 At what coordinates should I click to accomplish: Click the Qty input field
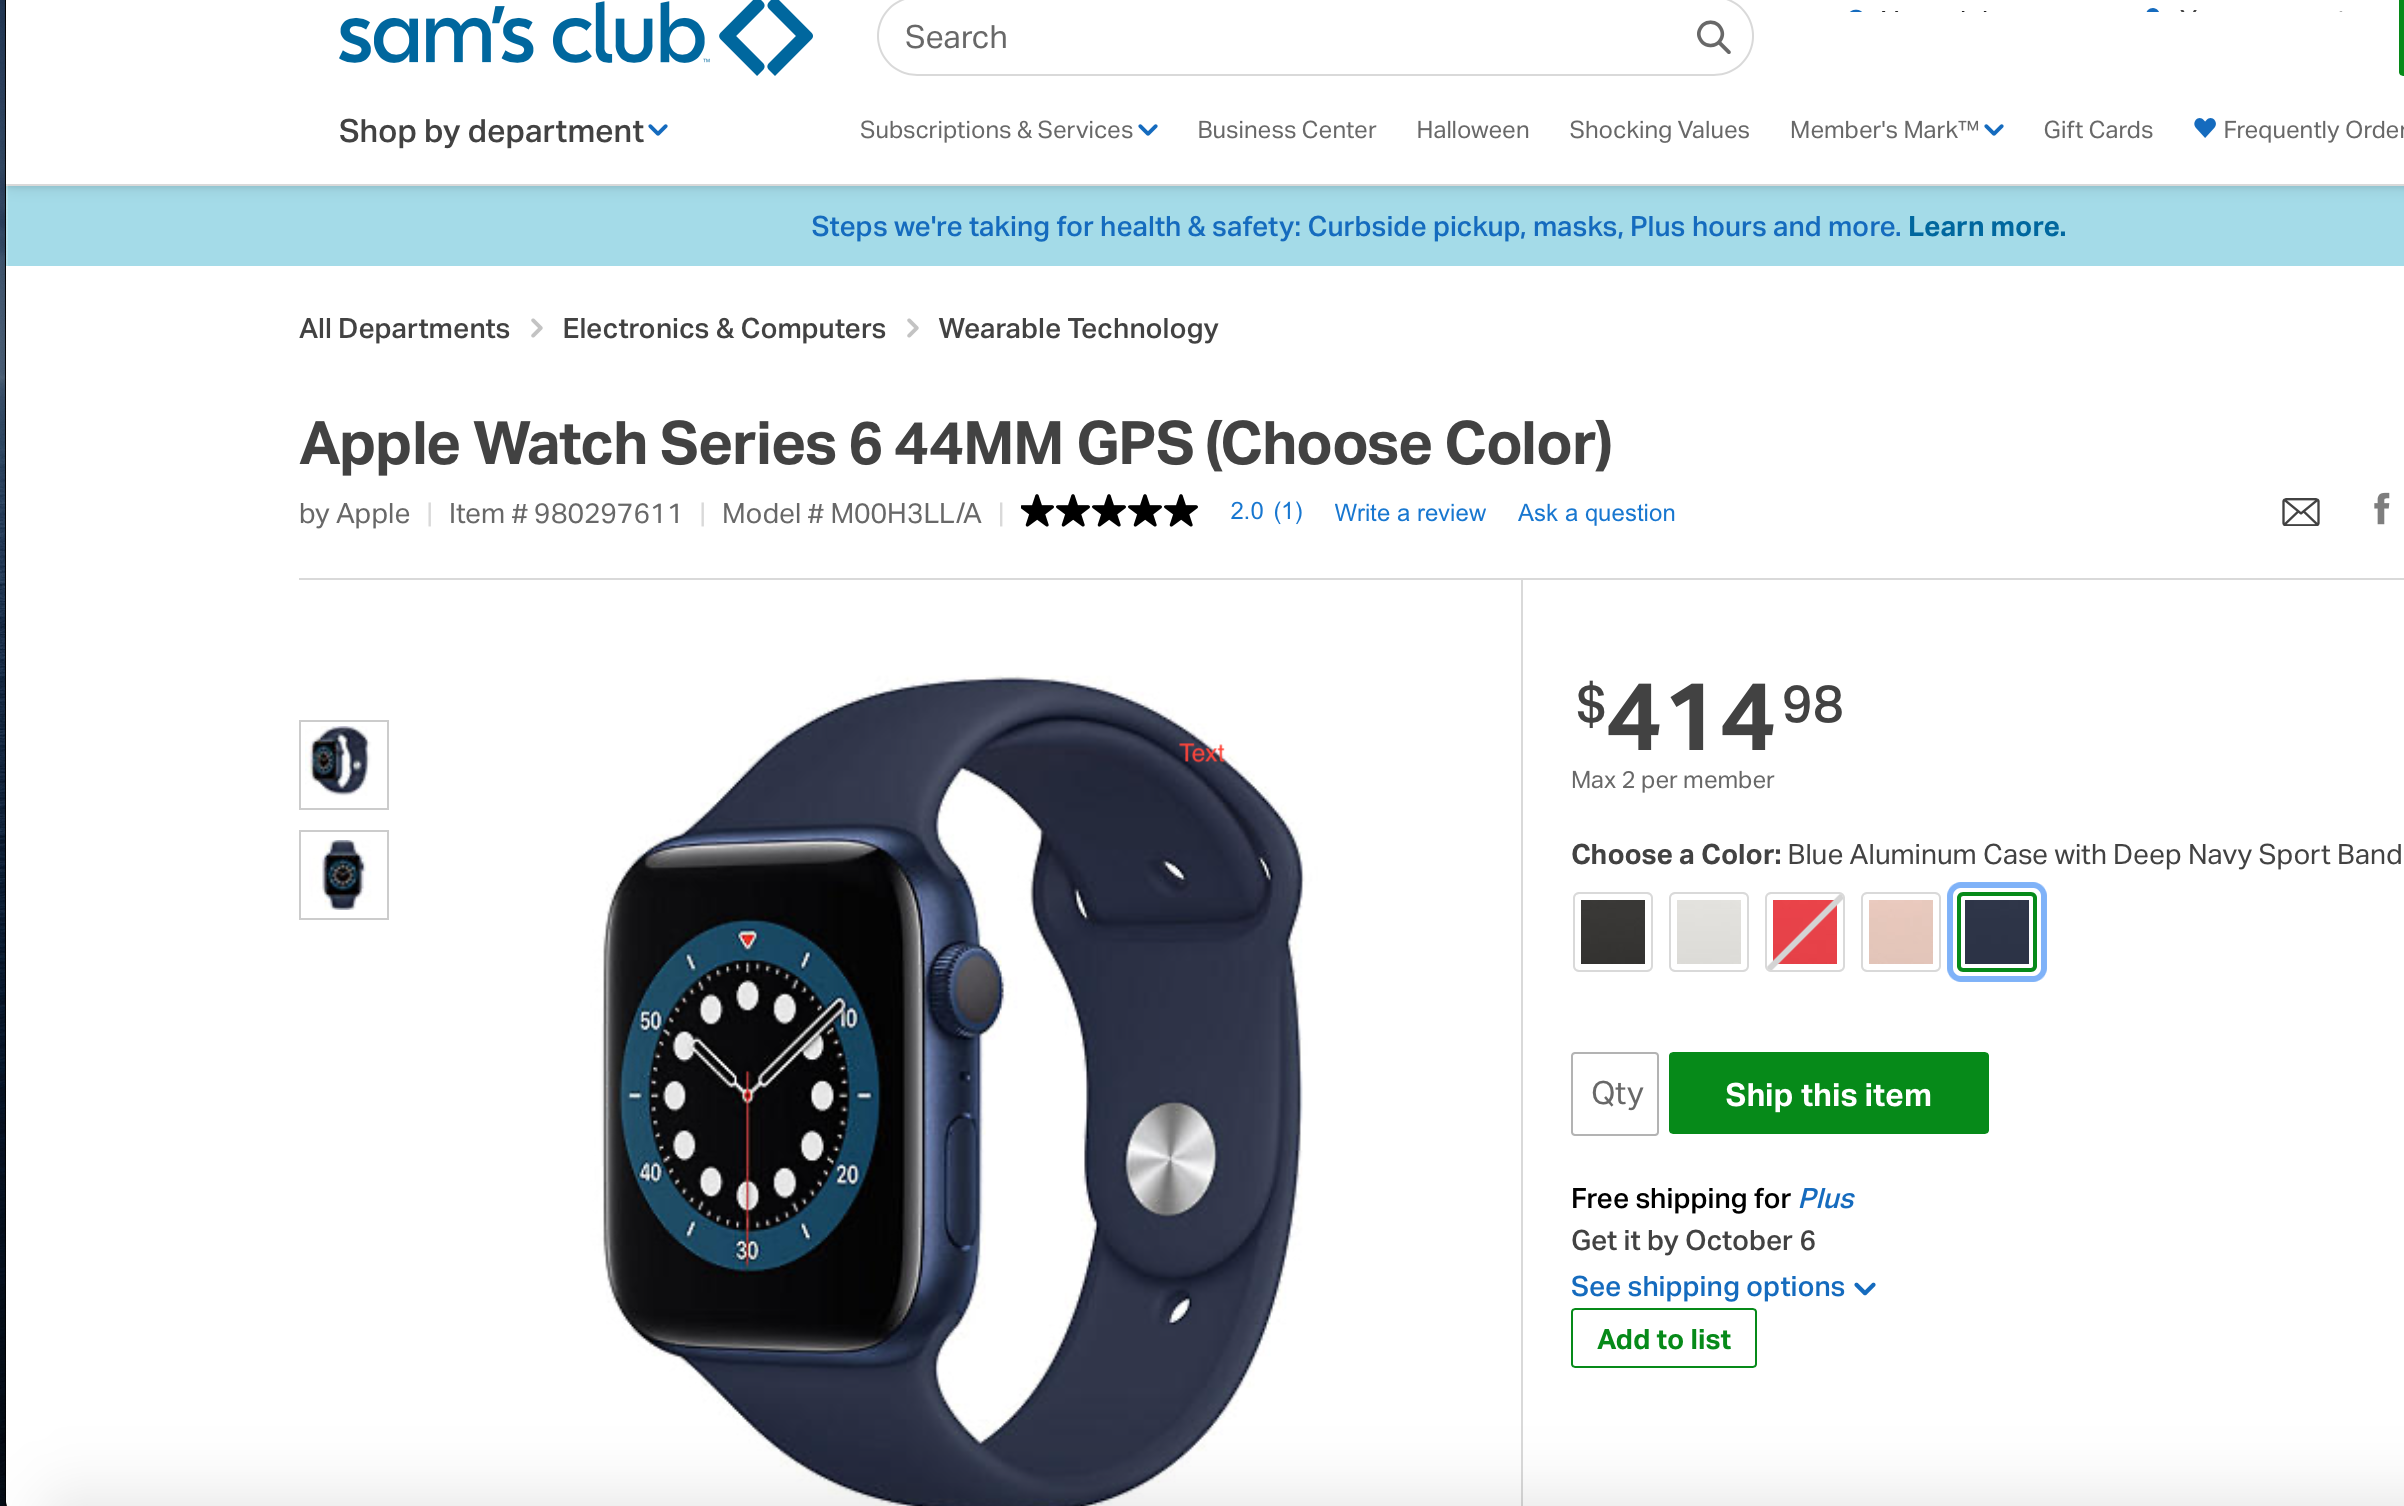click(x=1614, y=1093)
